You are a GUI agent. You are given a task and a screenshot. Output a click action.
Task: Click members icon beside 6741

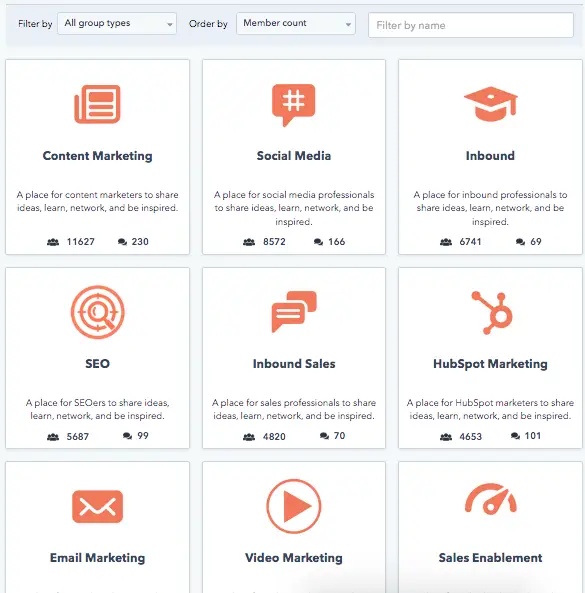click(446, 242)
